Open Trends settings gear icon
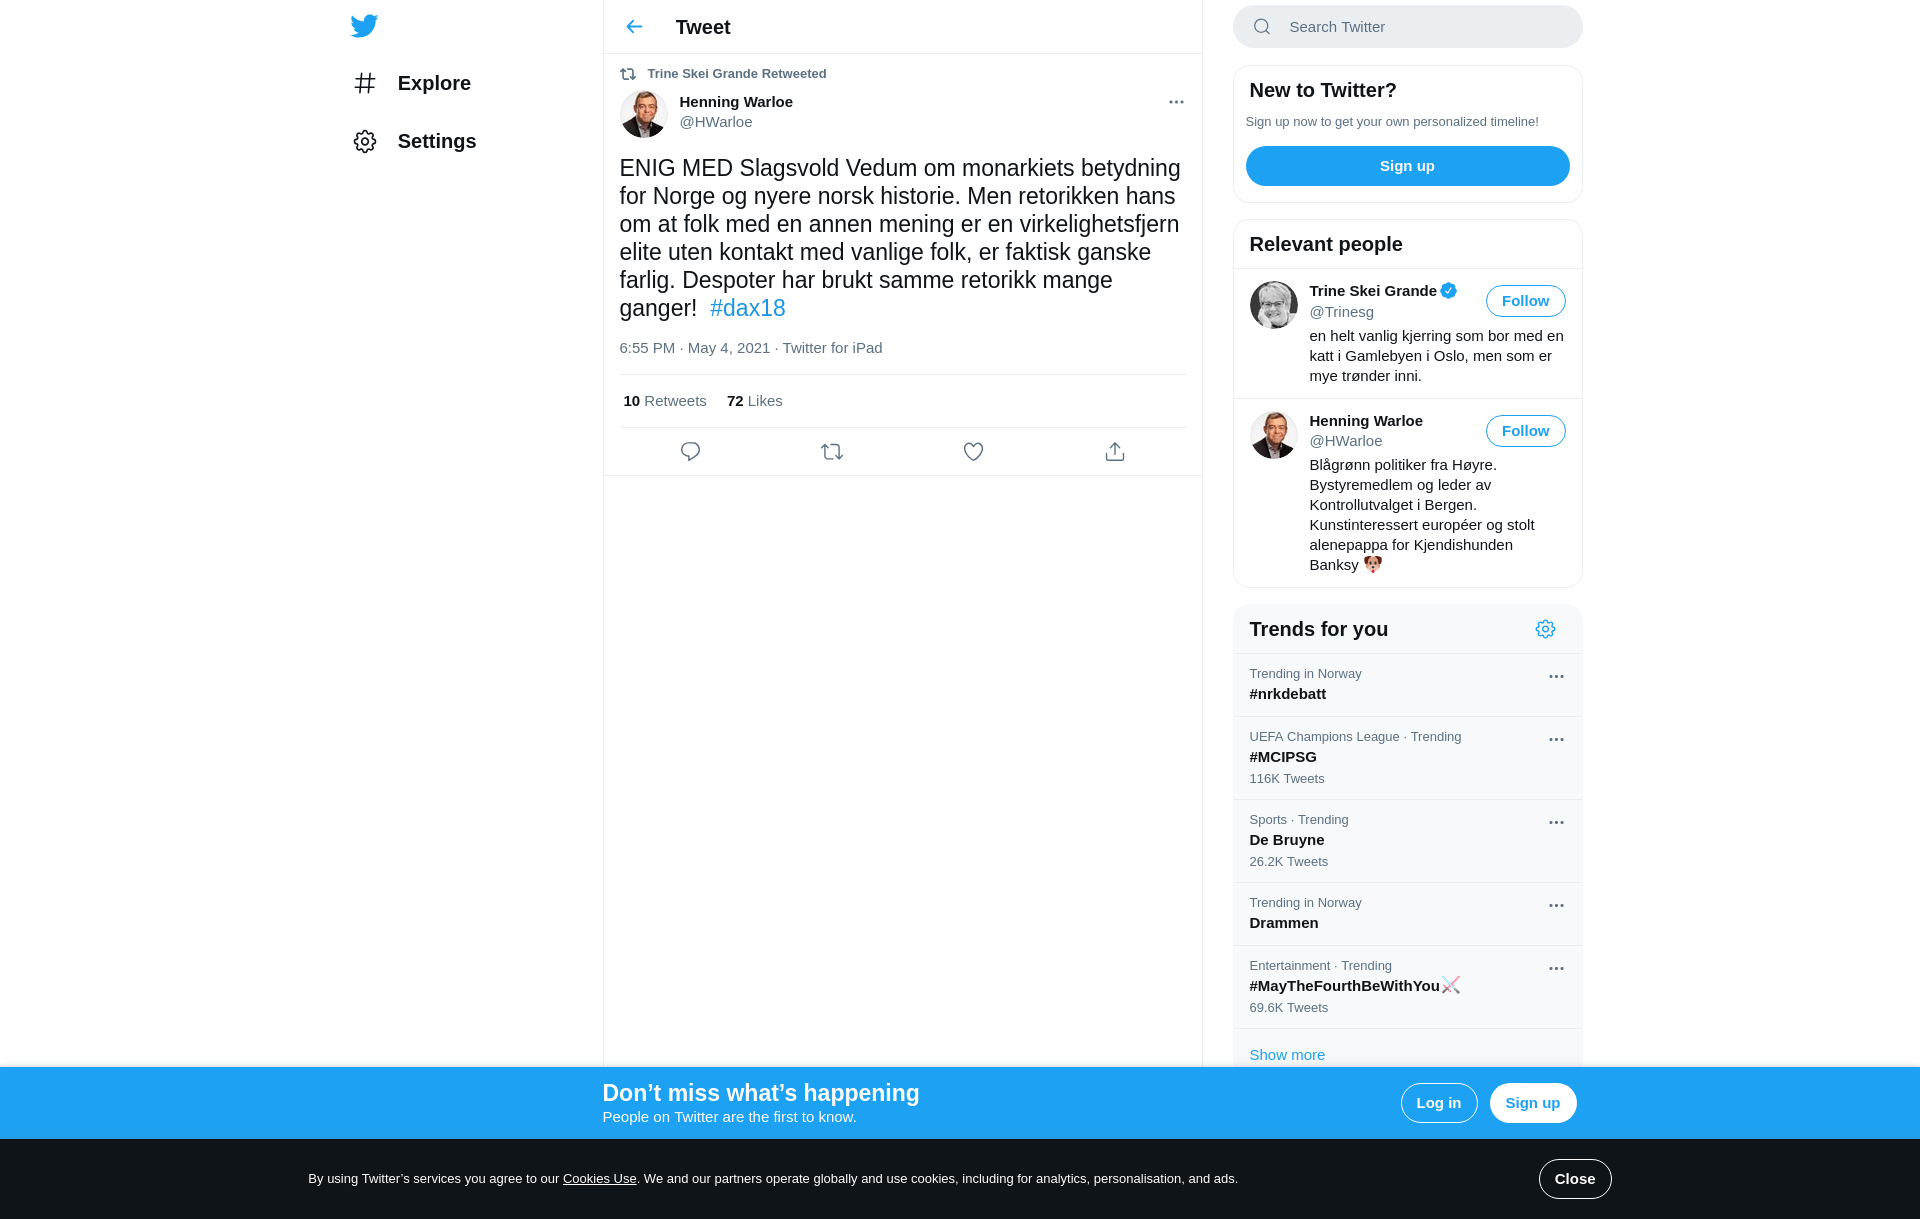This screenshot has width=1920, height=1219. tap(1545, 629)
